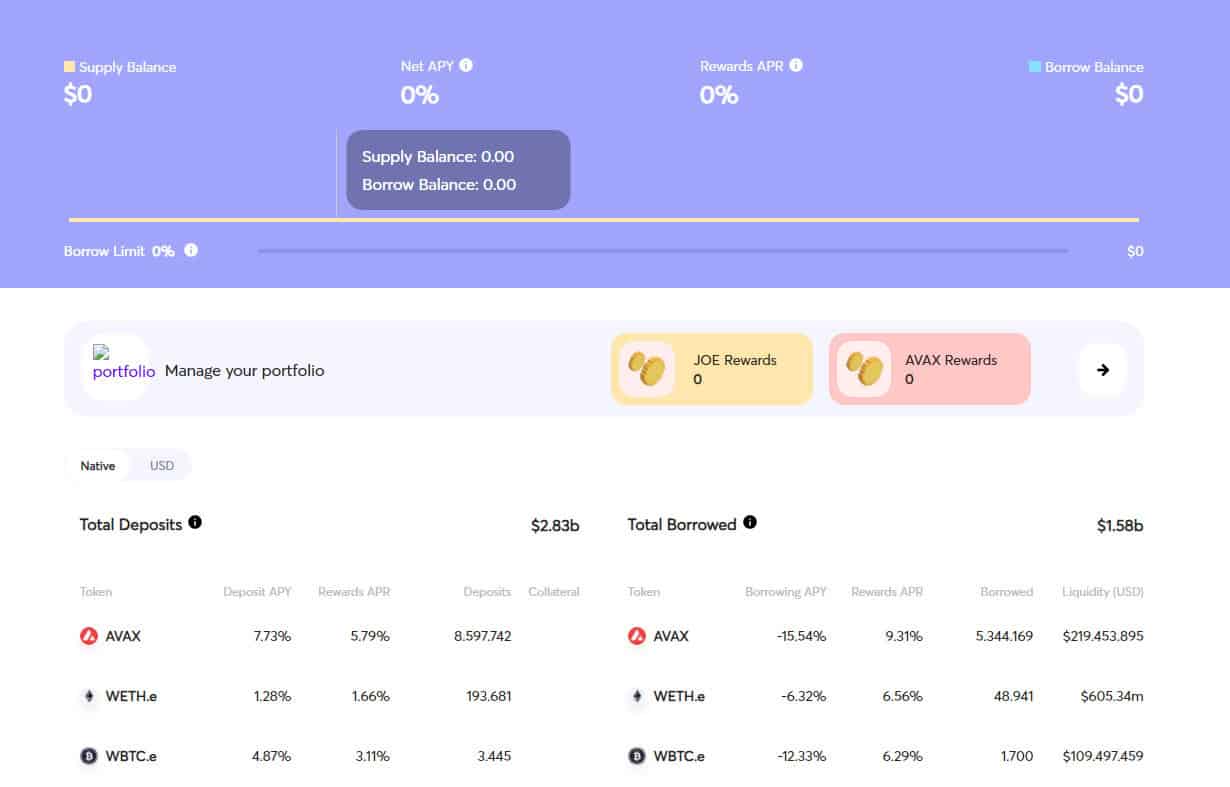The image size is (1230, 787).
Task: Switch to USD currency display
Action: coord(162,466)
